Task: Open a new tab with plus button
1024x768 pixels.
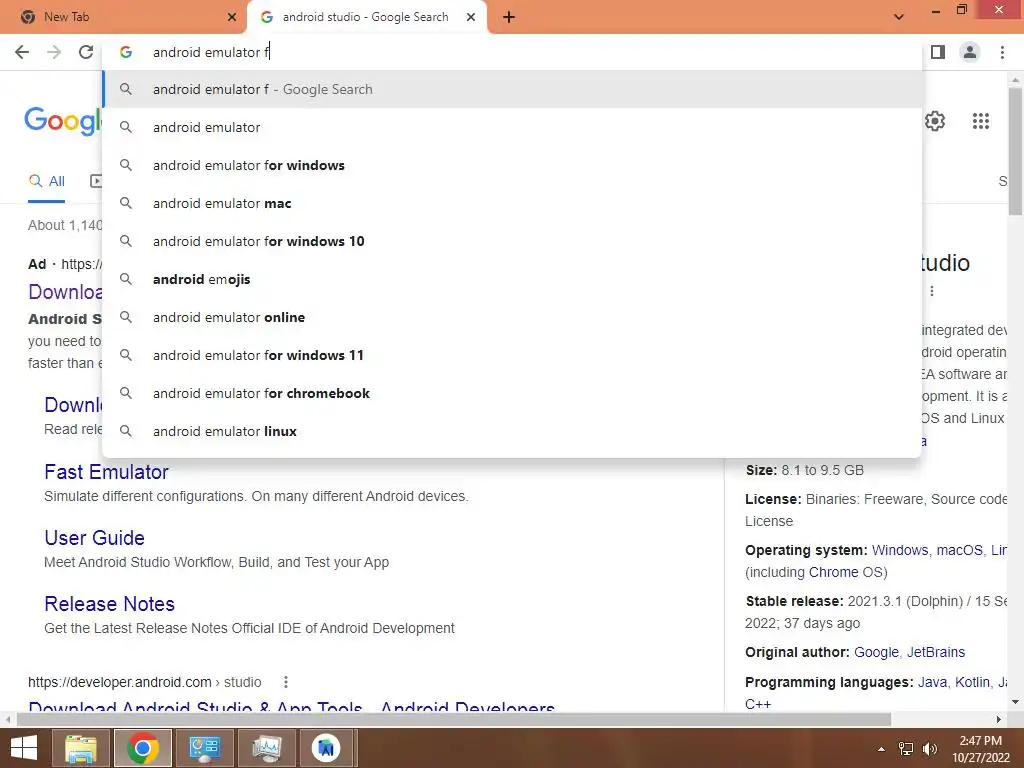Action: click(509, 17)
